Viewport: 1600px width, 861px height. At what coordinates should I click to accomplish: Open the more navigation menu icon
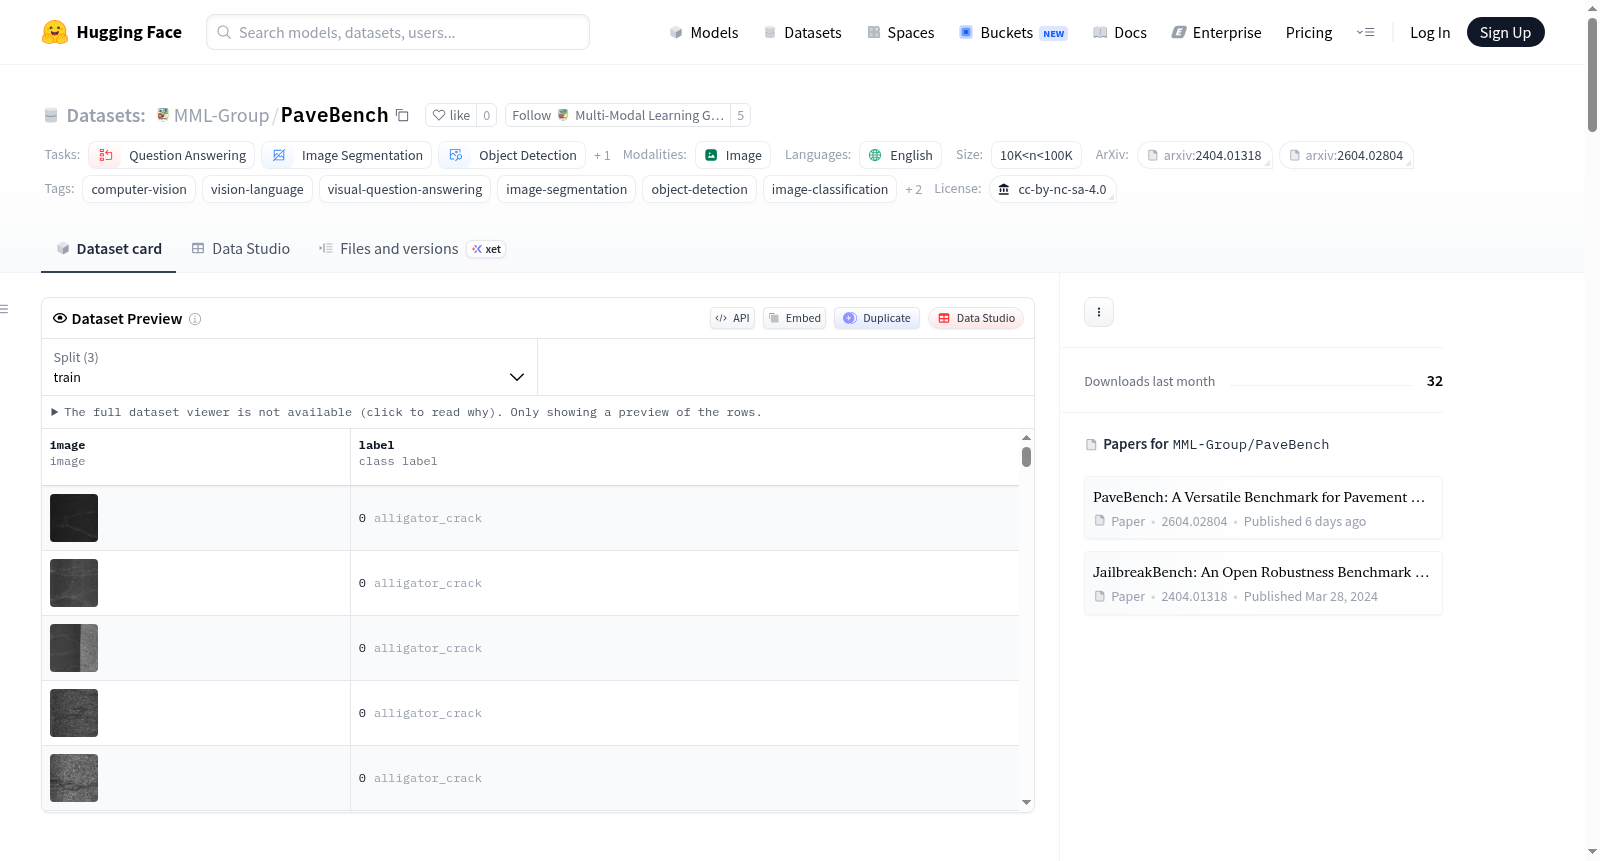(1365, 33)
